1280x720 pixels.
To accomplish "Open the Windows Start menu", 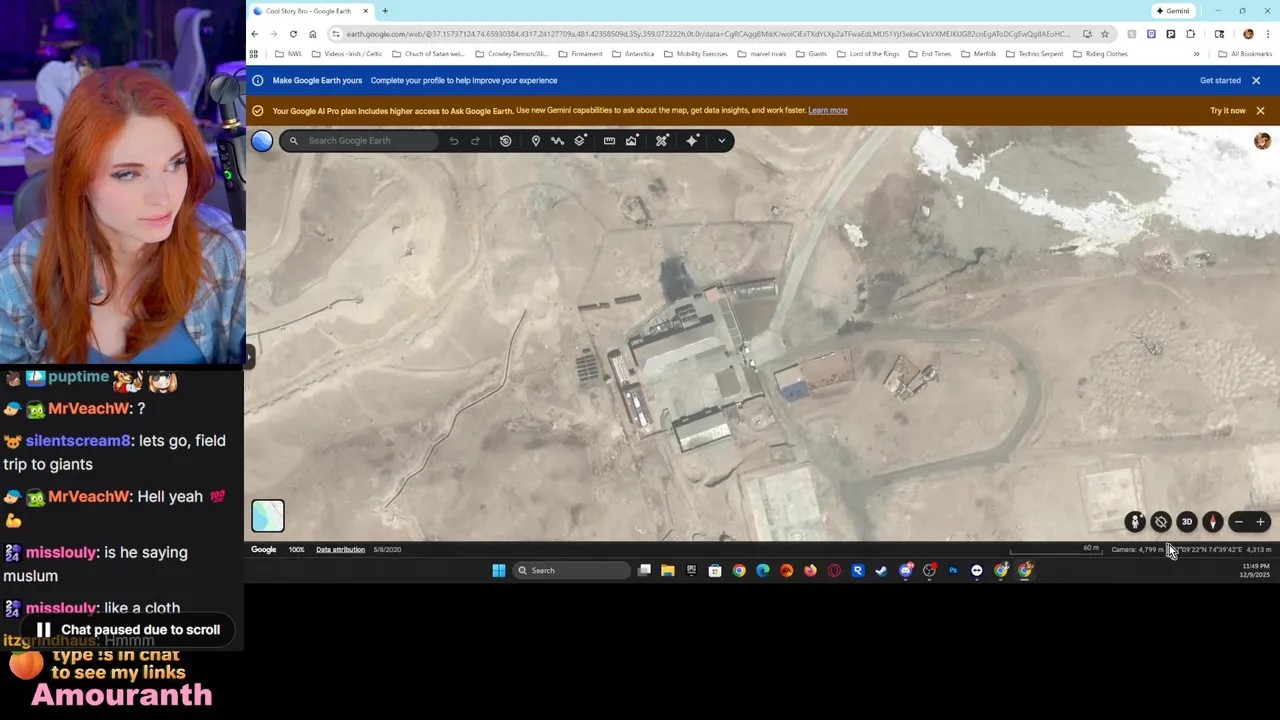I will [x=499, y=571].
